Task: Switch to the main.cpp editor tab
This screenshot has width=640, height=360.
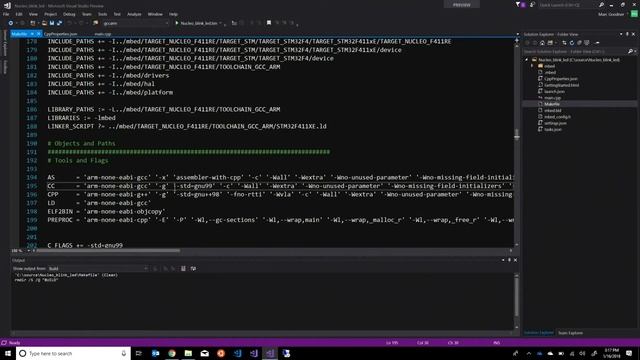Action: coord(102,34)
